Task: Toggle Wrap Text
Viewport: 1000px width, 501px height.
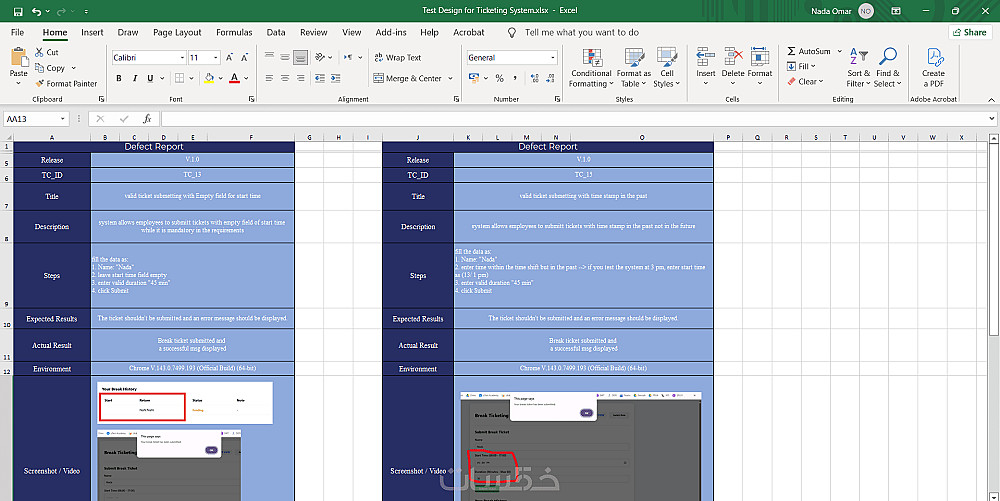Action: click(397, 57)
